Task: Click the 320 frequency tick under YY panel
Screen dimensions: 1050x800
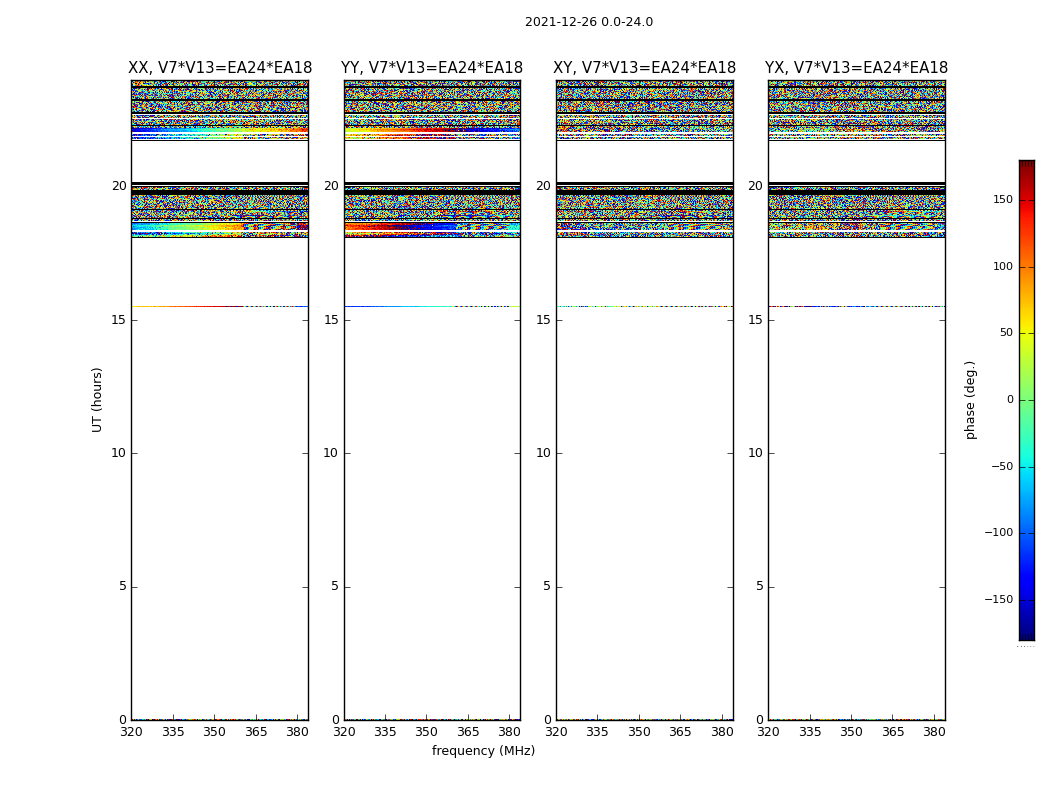Action: (x=344, y=732)
